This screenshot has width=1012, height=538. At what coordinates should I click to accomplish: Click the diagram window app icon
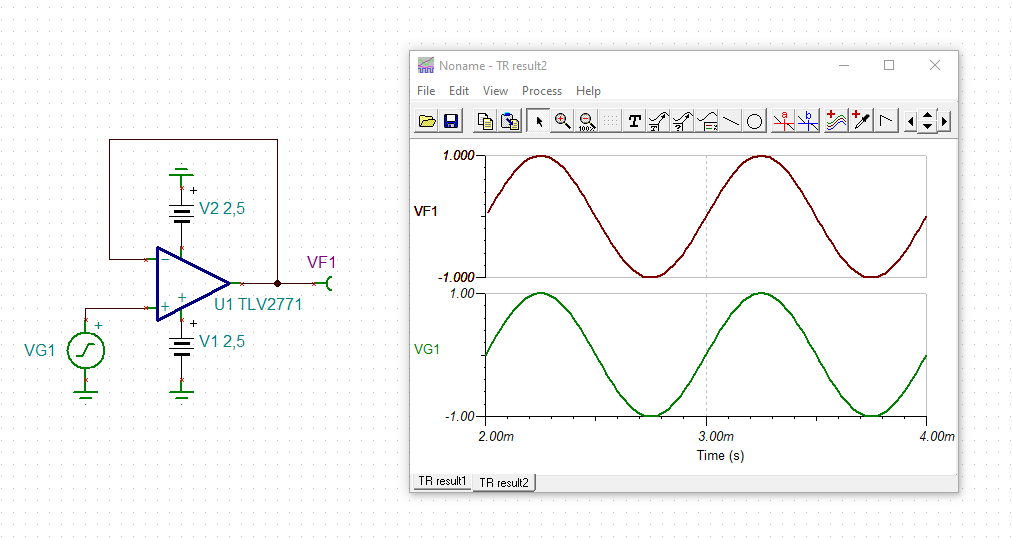[426, 65]
